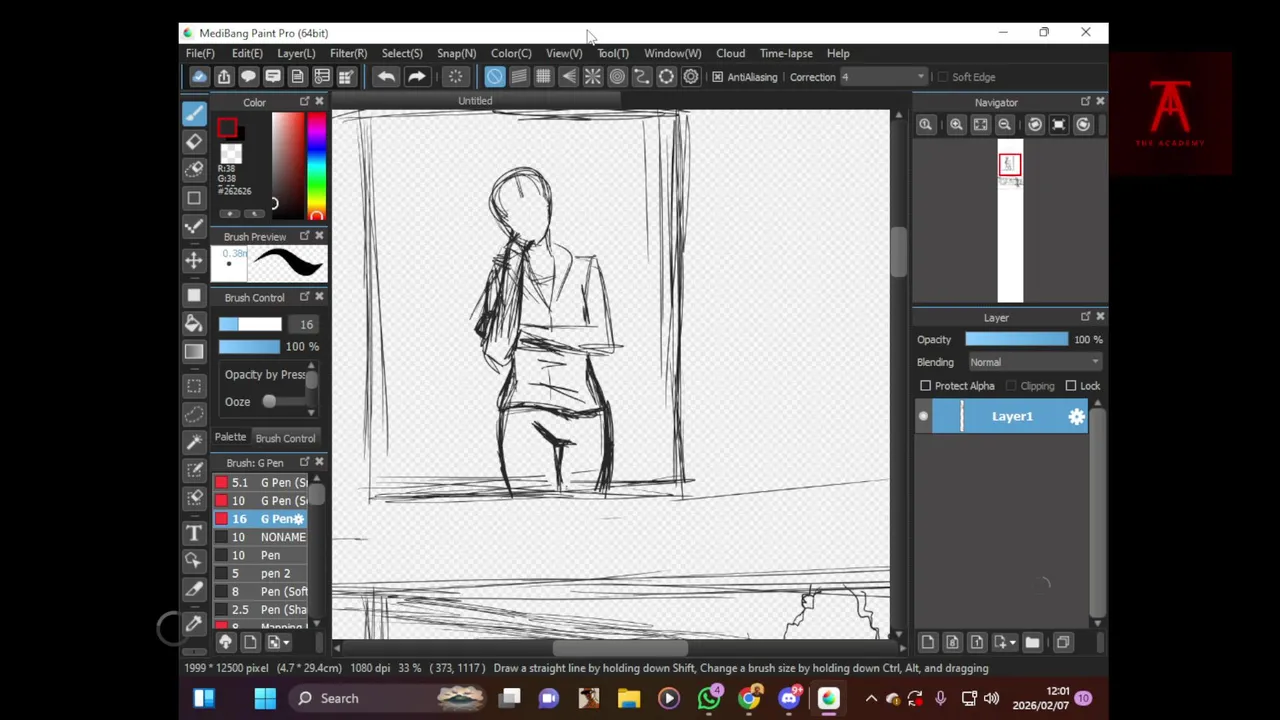
Task: Open the Filter(R) menu
Action: coord(348,53)
